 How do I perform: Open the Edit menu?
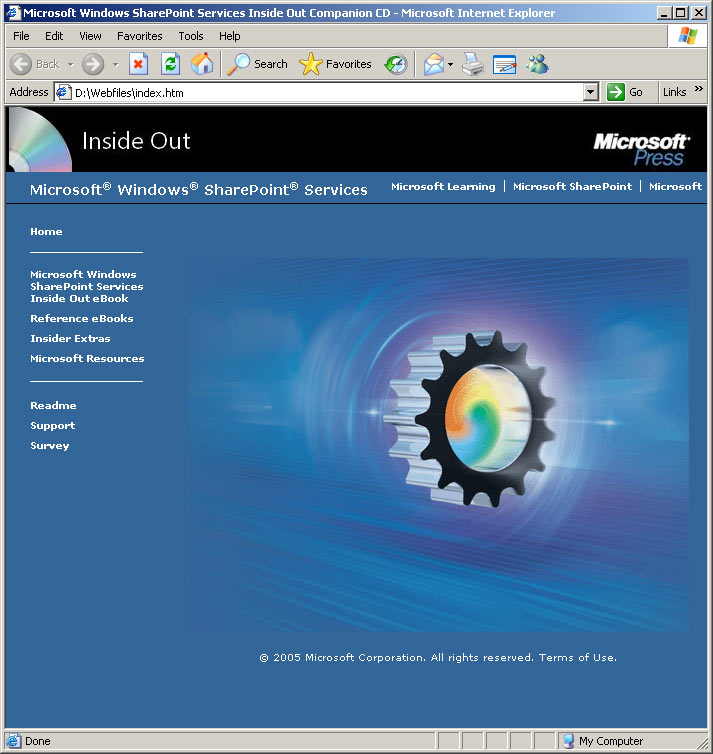pyautogui.click(x=54, y=36)
